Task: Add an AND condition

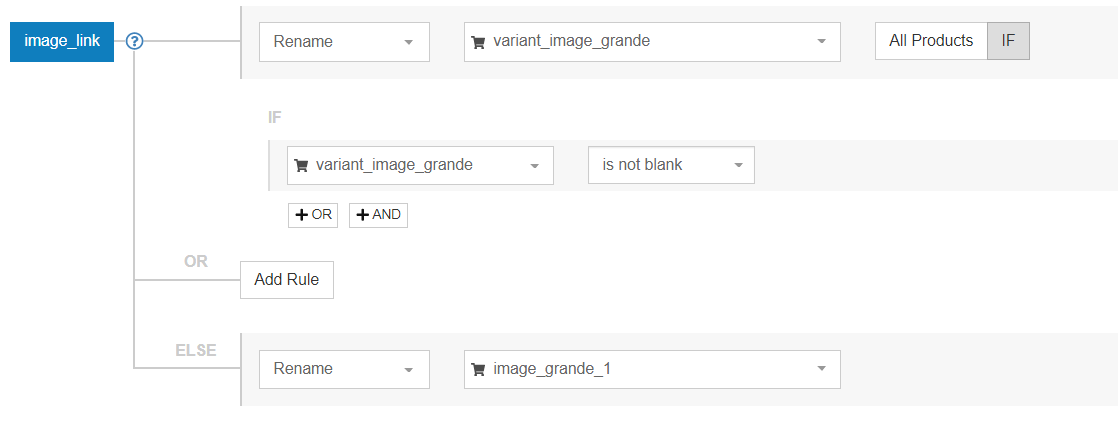Action: point(378,215)
